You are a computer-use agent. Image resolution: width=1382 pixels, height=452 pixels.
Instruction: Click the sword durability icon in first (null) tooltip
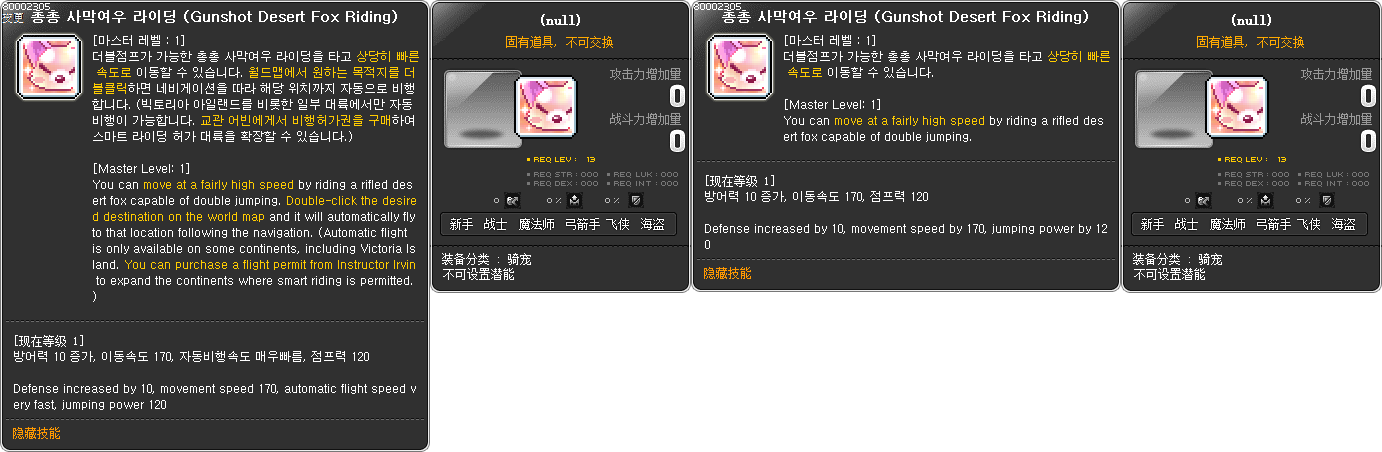point(514,201)
